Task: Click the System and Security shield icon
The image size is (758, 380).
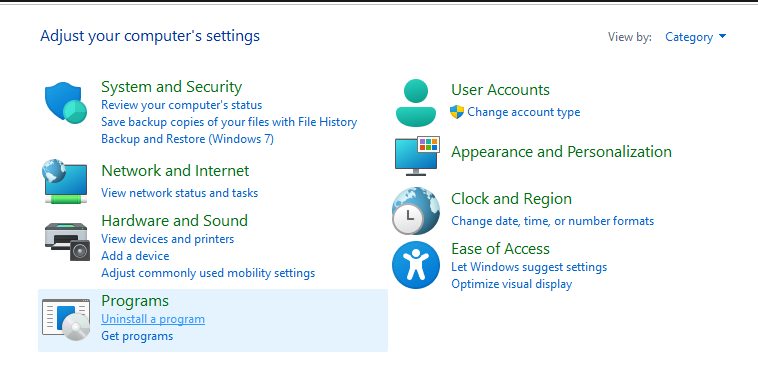Action: (66, 102)
